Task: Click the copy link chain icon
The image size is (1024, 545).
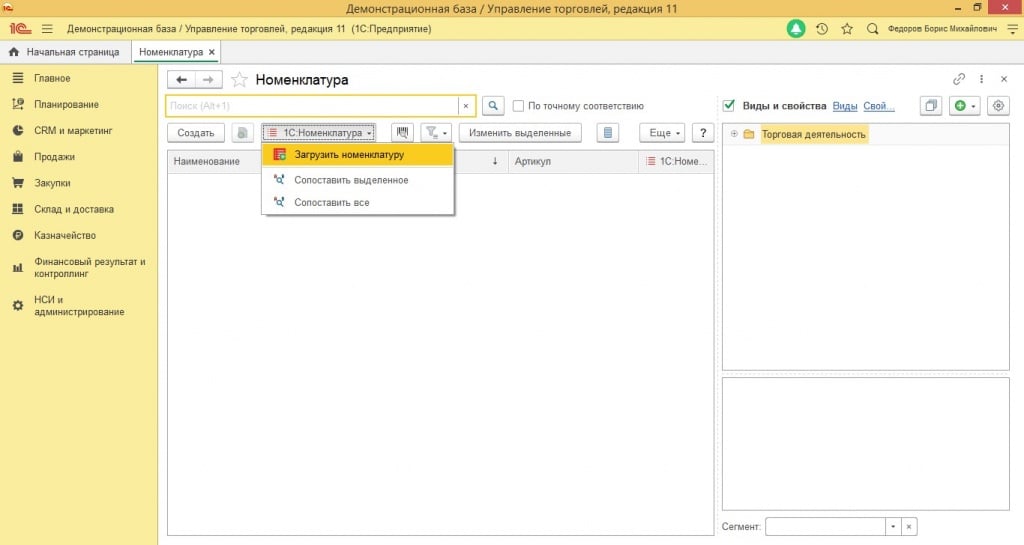Action: click(959, 80)
